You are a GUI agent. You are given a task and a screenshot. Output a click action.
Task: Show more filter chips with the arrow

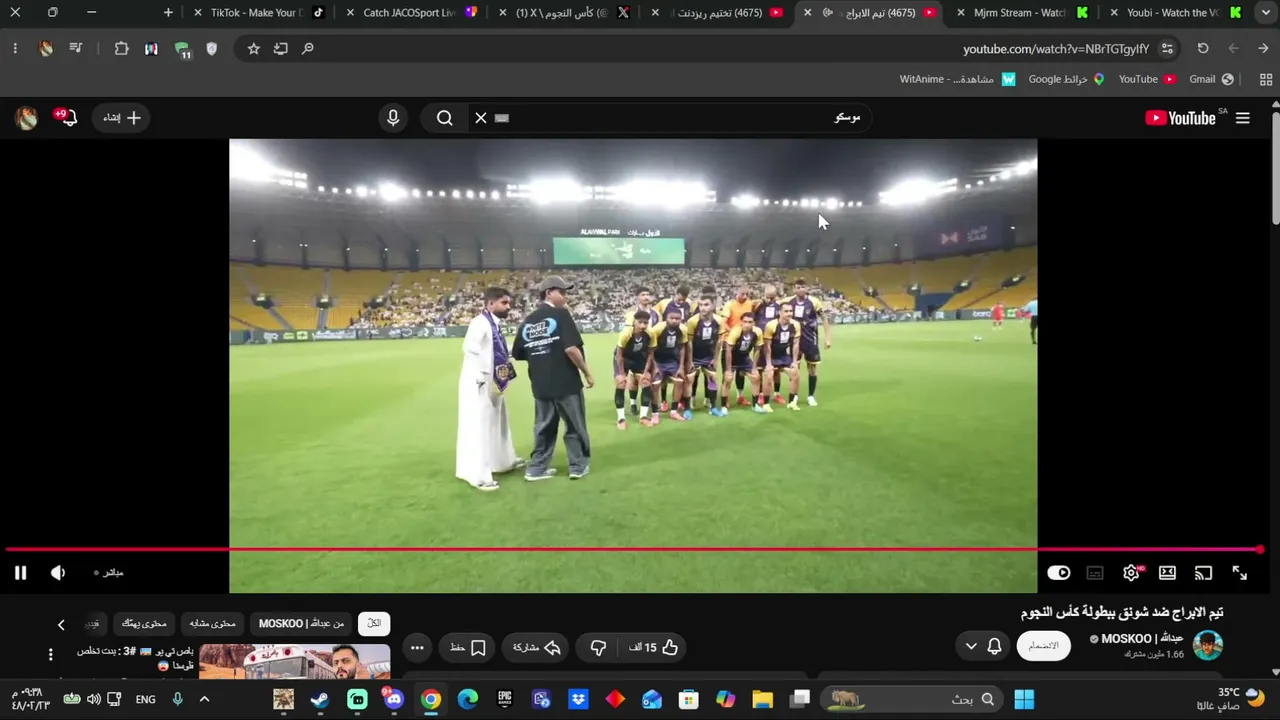coord(61,625)
